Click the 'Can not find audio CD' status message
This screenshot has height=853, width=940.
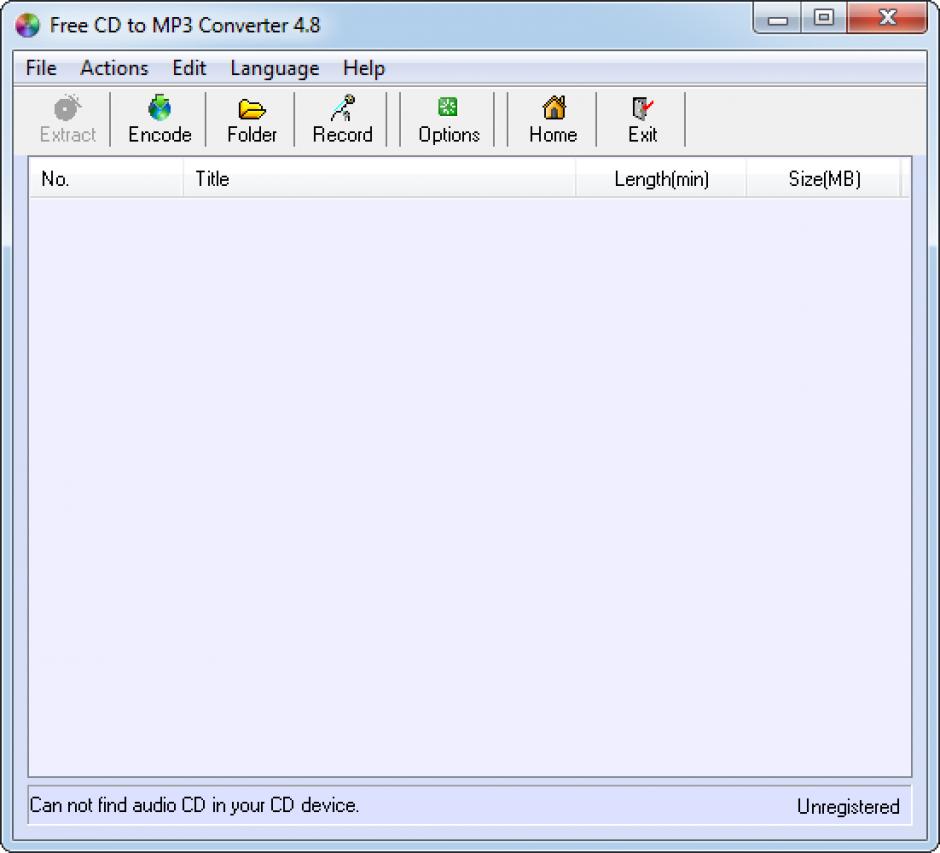pyautogui.click(x=194, y=805)
